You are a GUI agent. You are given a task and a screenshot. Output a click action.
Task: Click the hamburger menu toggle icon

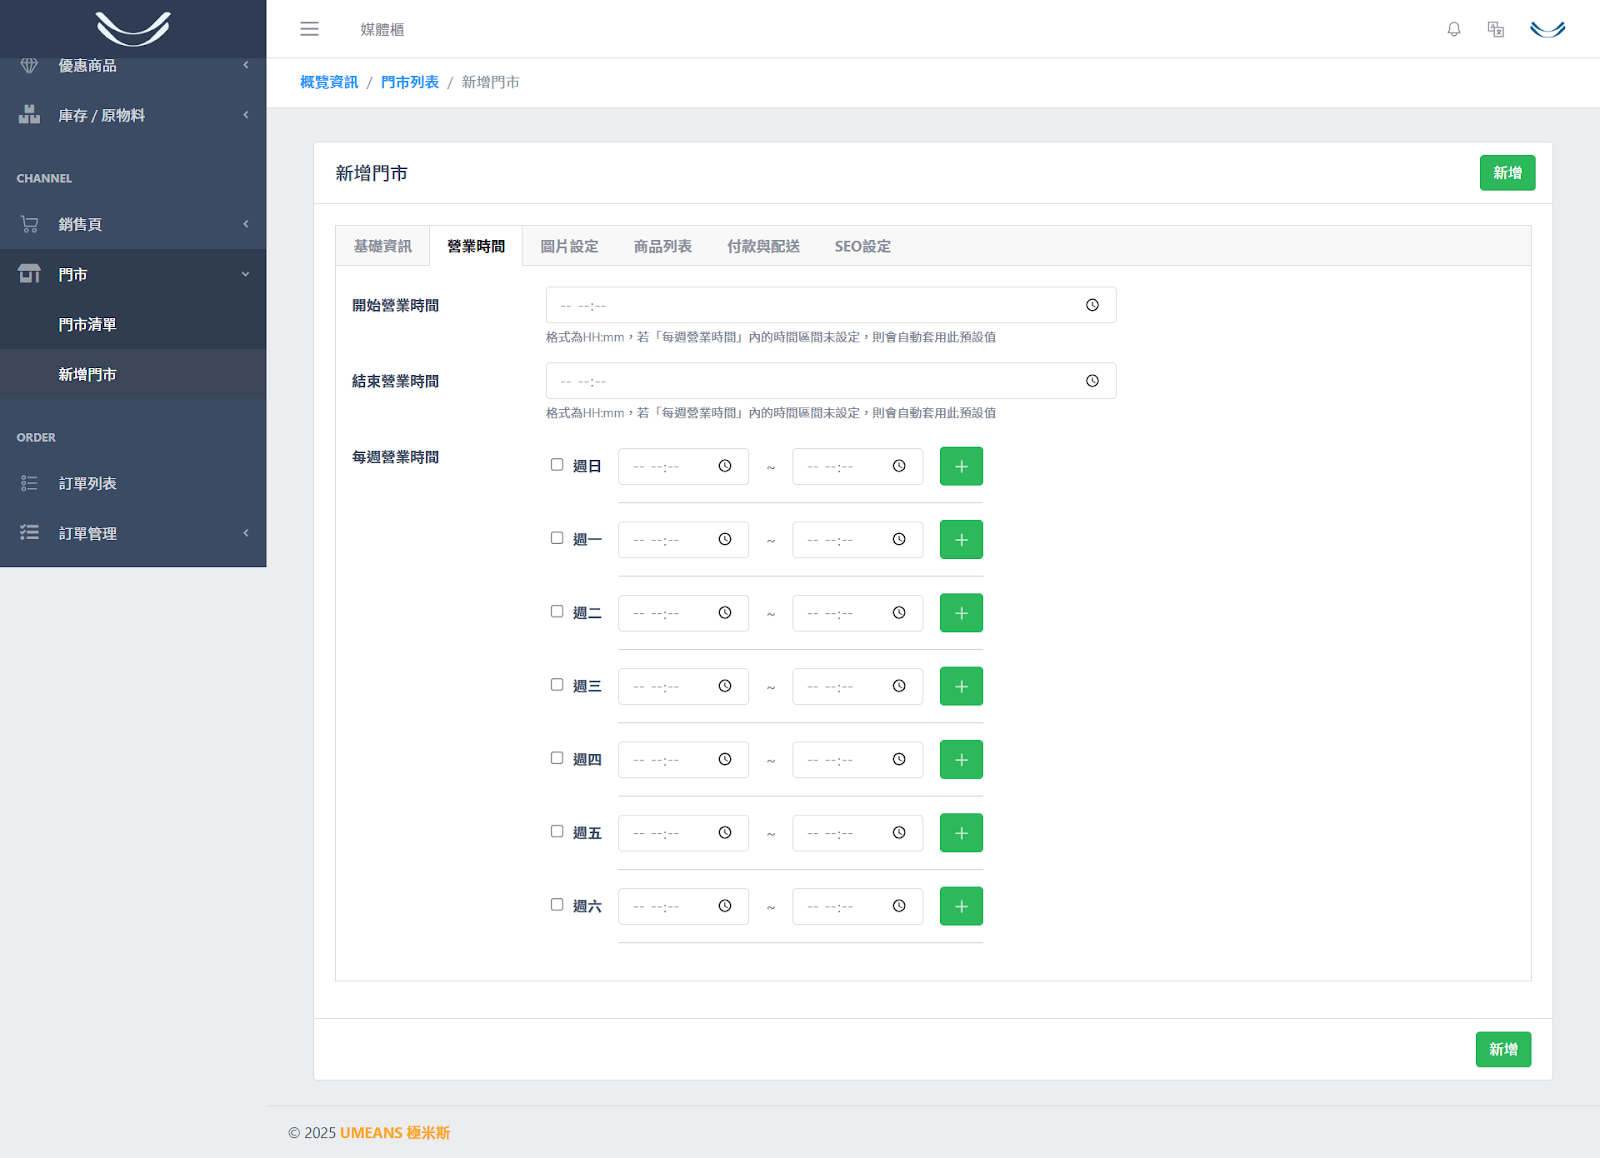pos(309,29)
